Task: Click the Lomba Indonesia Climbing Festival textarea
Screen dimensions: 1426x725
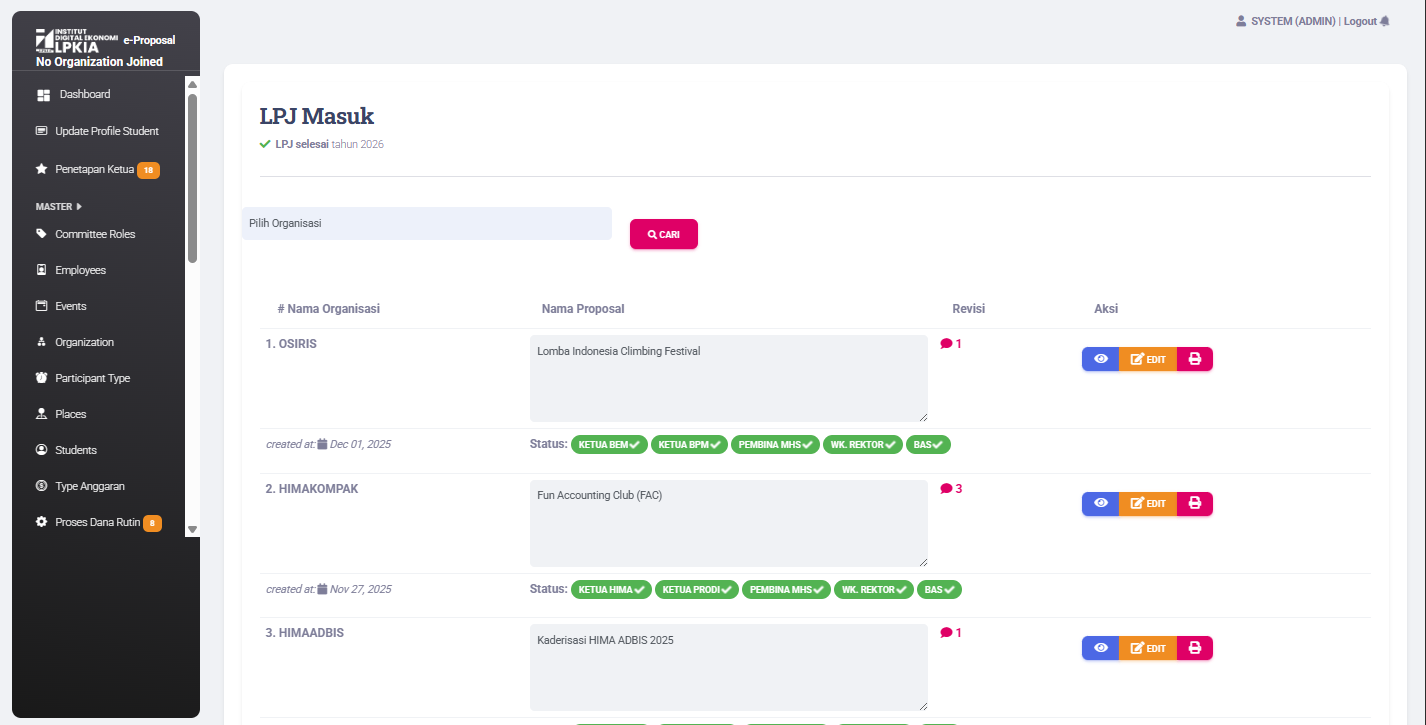Action: 729,378
